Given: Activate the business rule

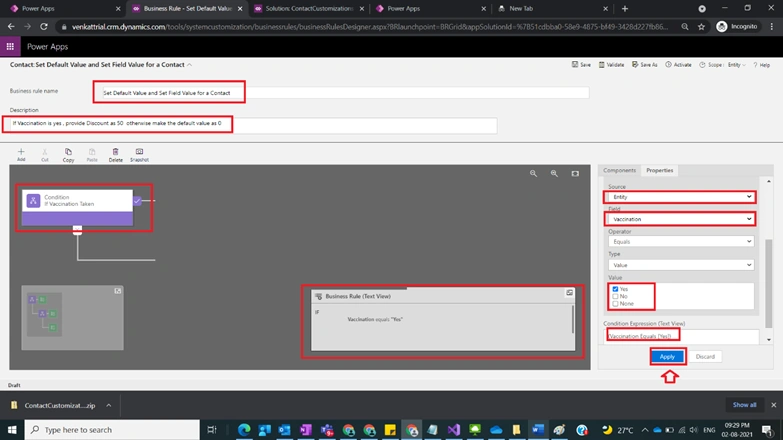Looking at the screenshot, I should point(678,65).
